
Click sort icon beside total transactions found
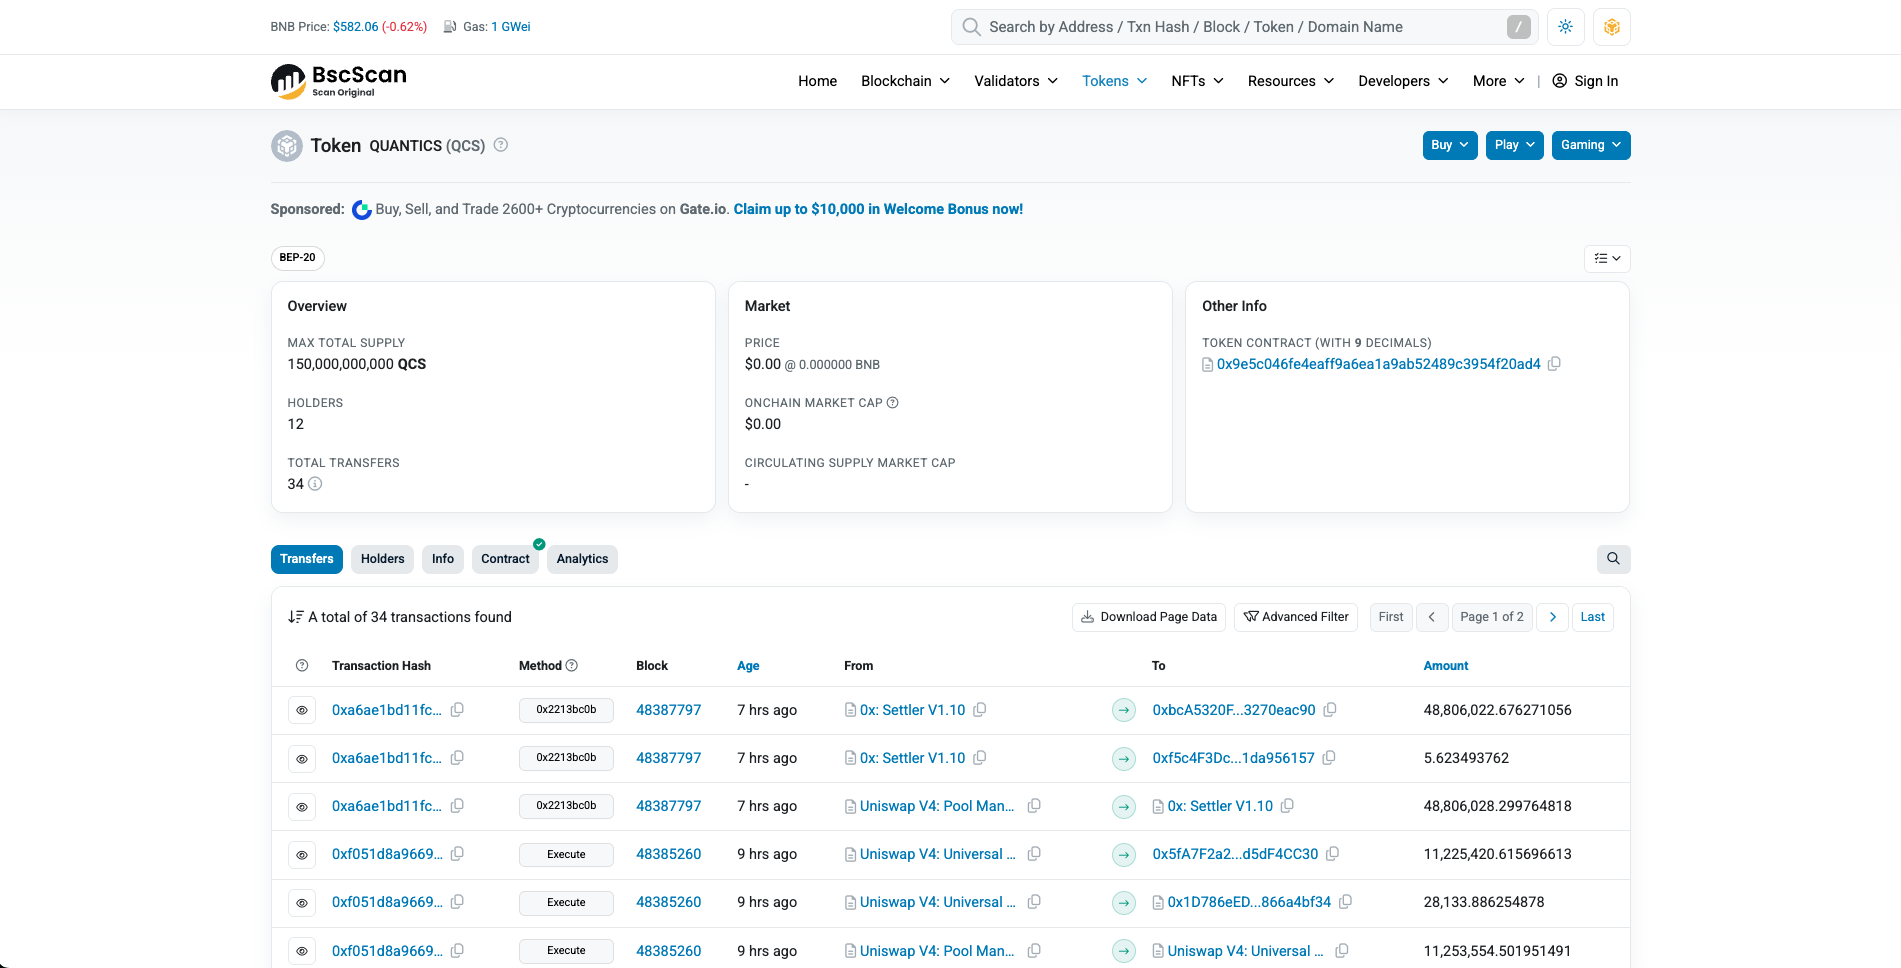[x=295, y=617]
